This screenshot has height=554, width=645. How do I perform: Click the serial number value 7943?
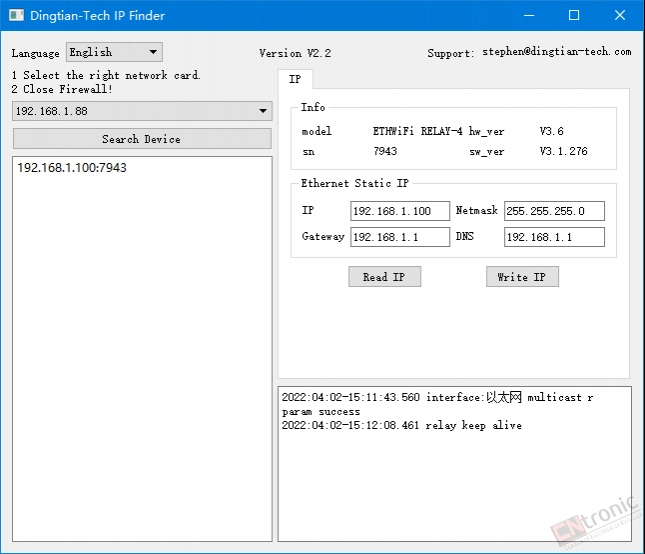coord(385,151)
